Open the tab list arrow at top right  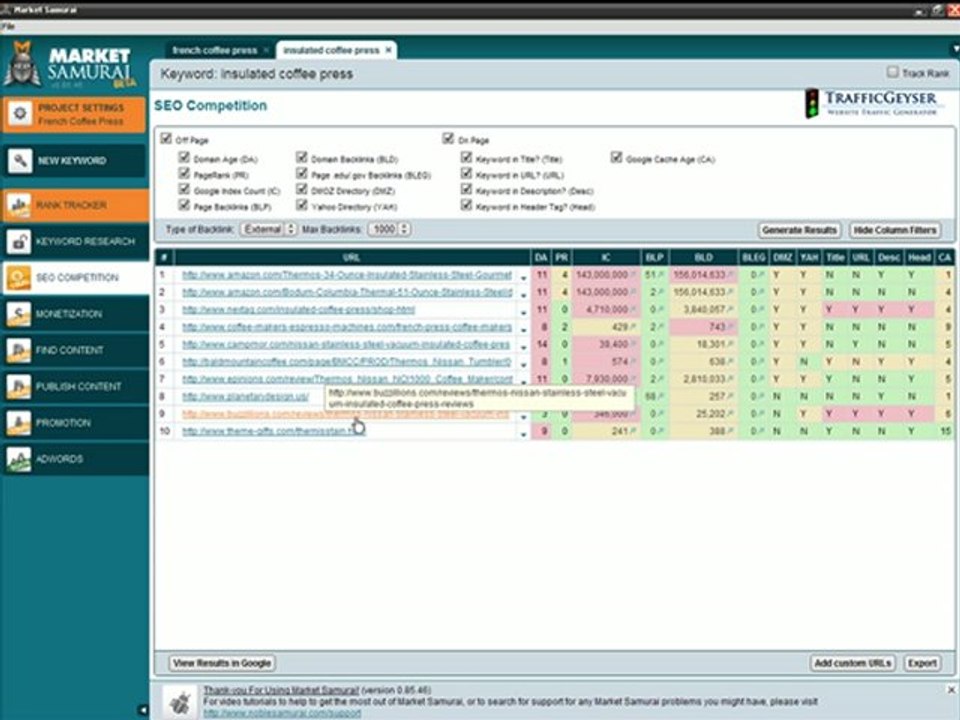954,50
